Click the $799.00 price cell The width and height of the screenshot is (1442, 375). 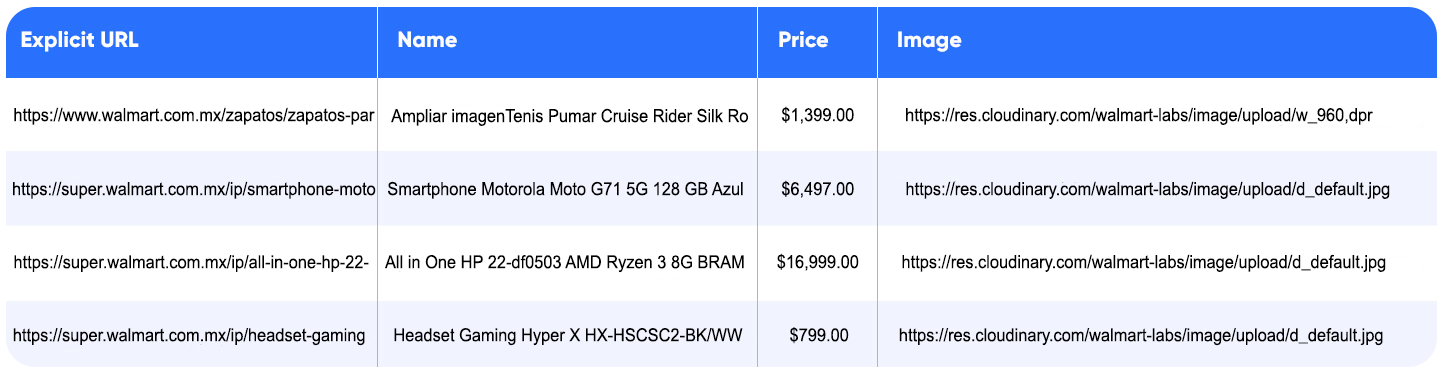(x=818, y=336)
